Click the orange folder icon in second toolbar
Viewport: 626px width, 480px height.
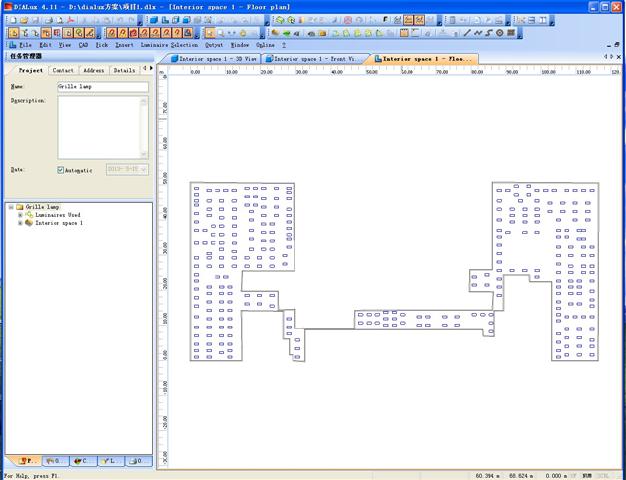pos(323,33)
